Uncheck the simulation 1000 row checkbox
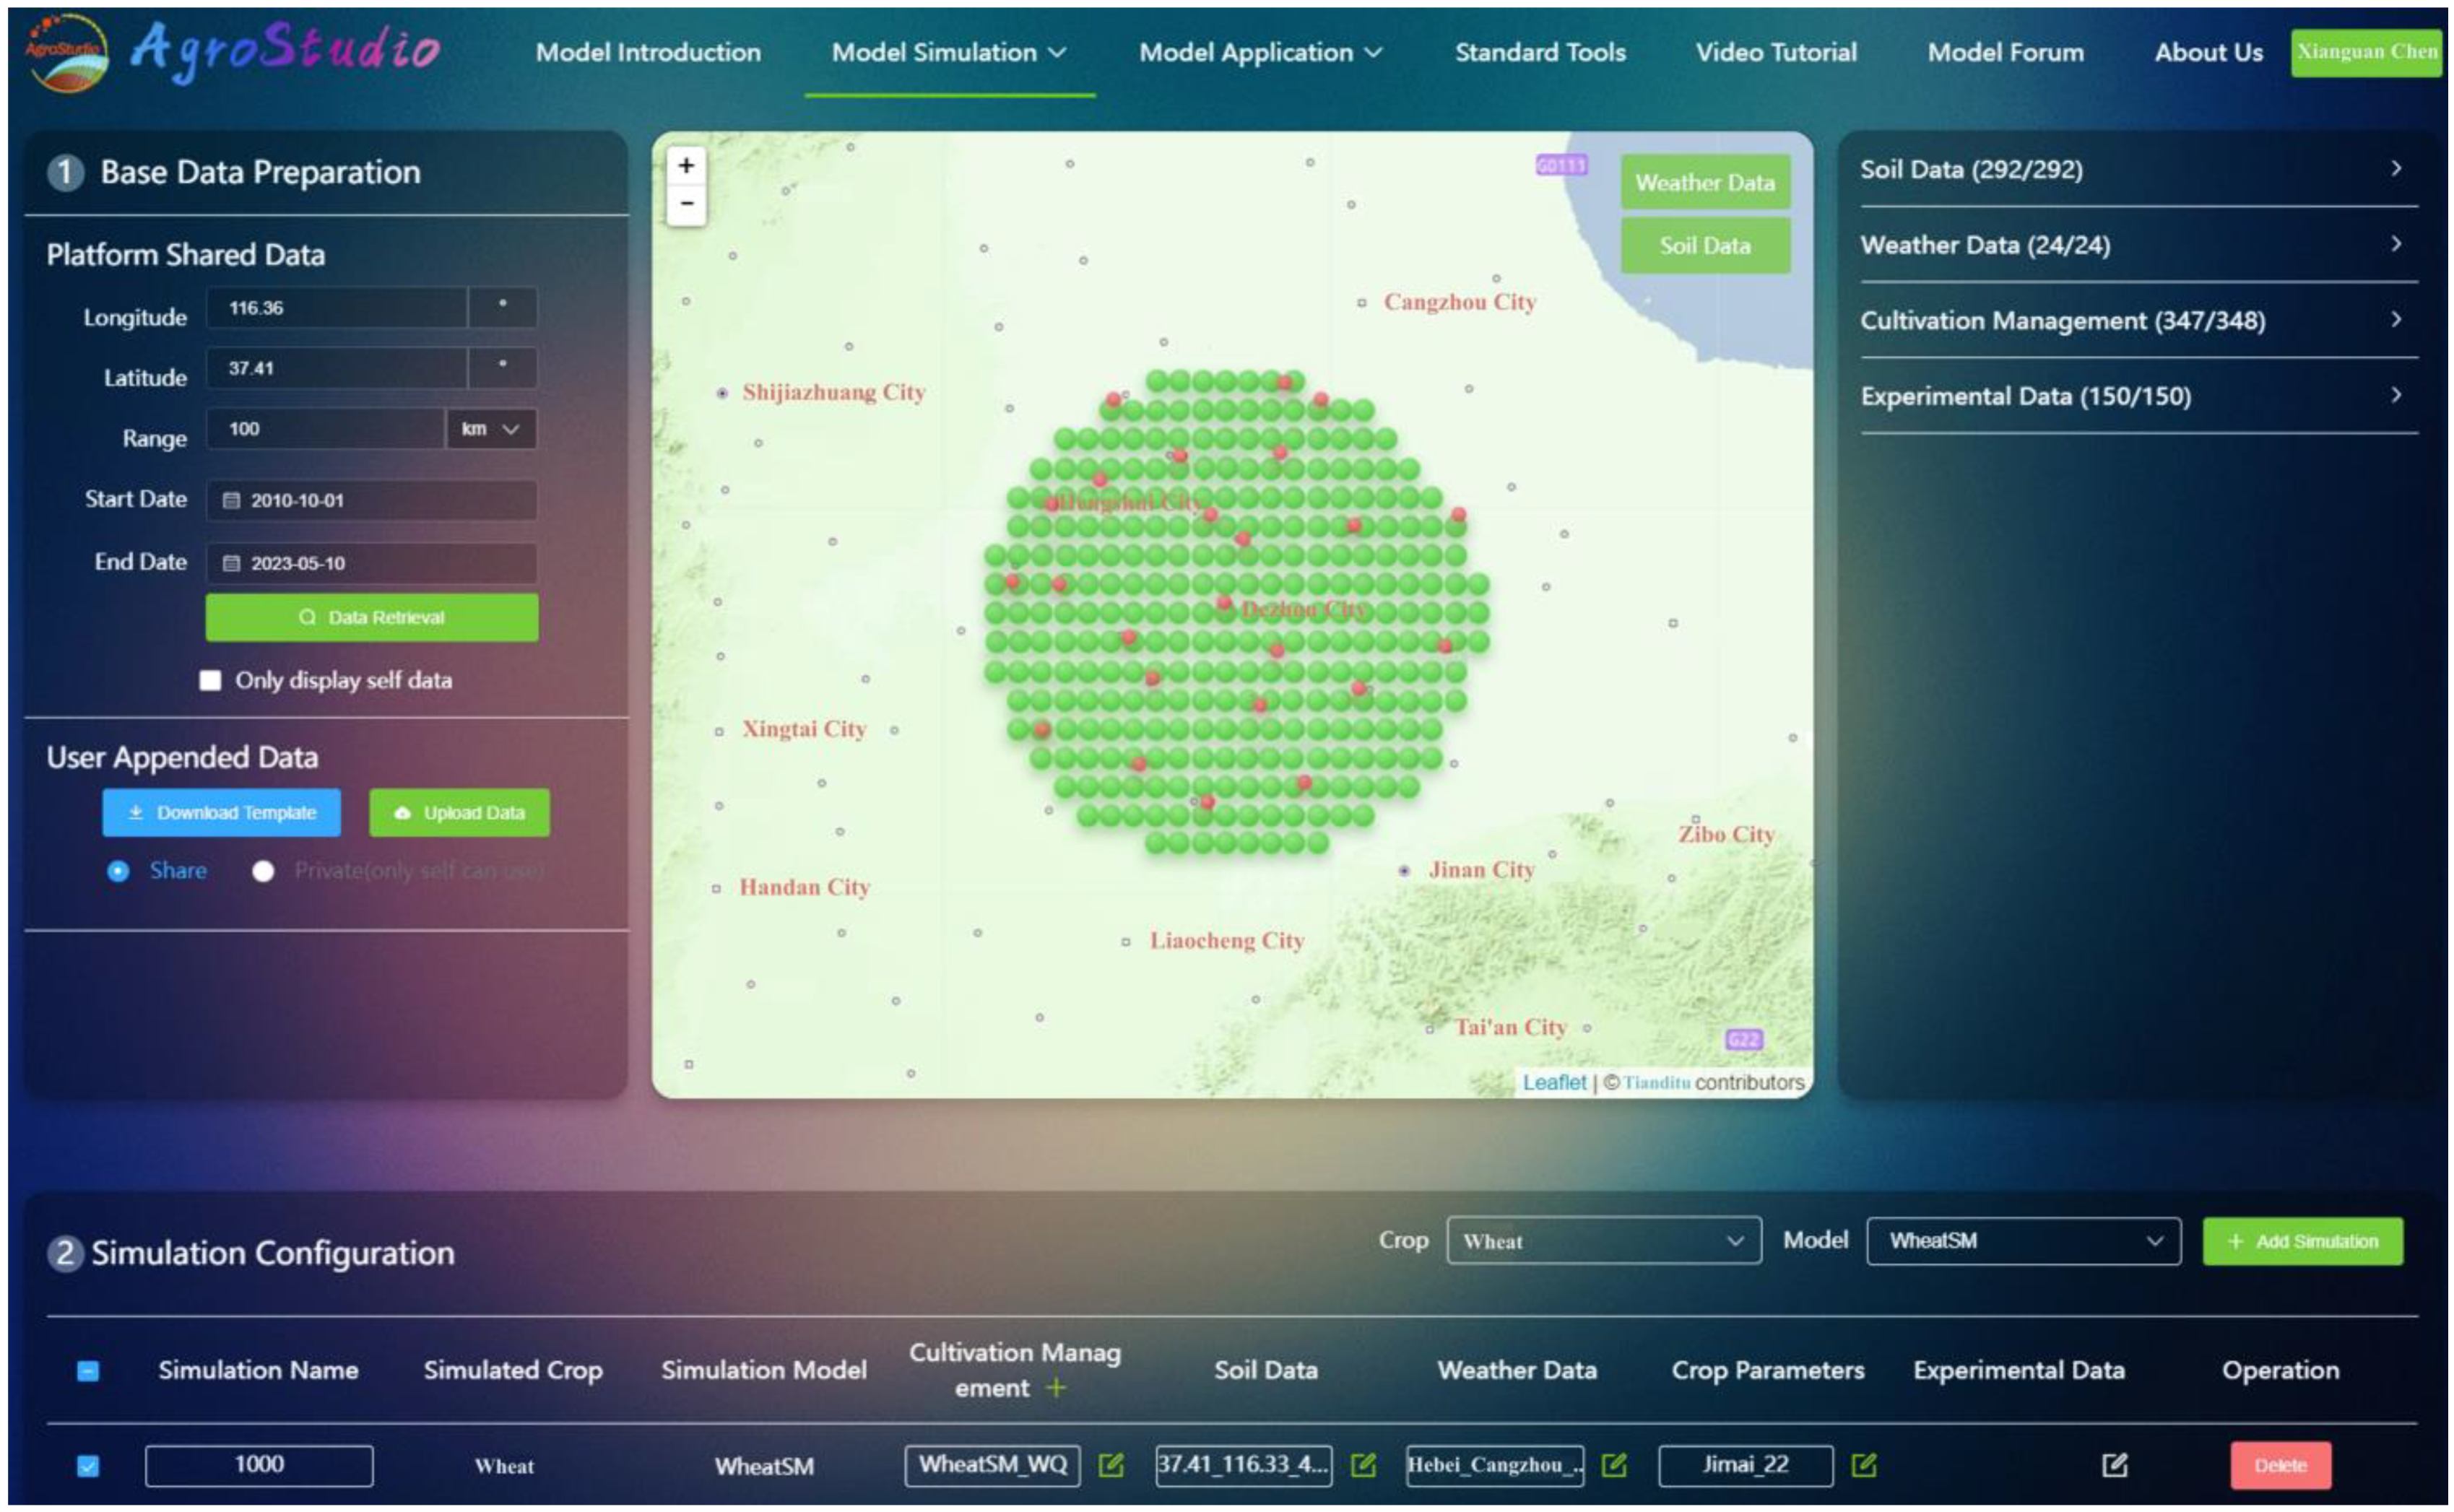2454x1512 pixels. pyautogui.click(x=88, y=1466)
